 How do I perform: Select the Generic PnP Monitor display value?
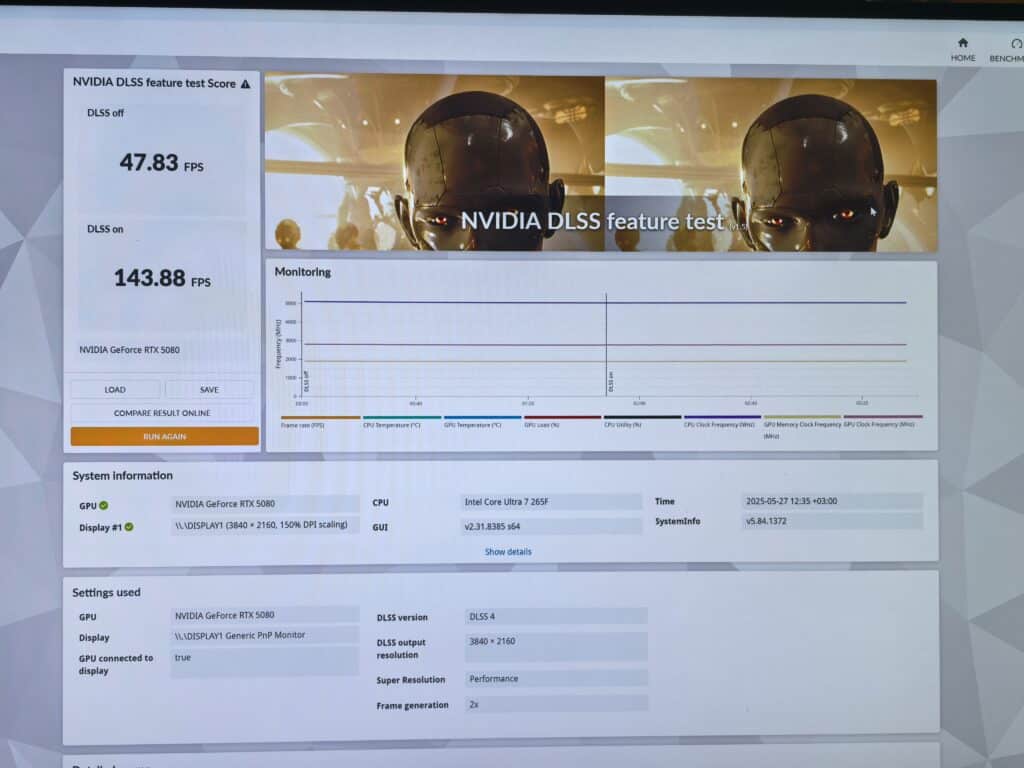(264, 635)
